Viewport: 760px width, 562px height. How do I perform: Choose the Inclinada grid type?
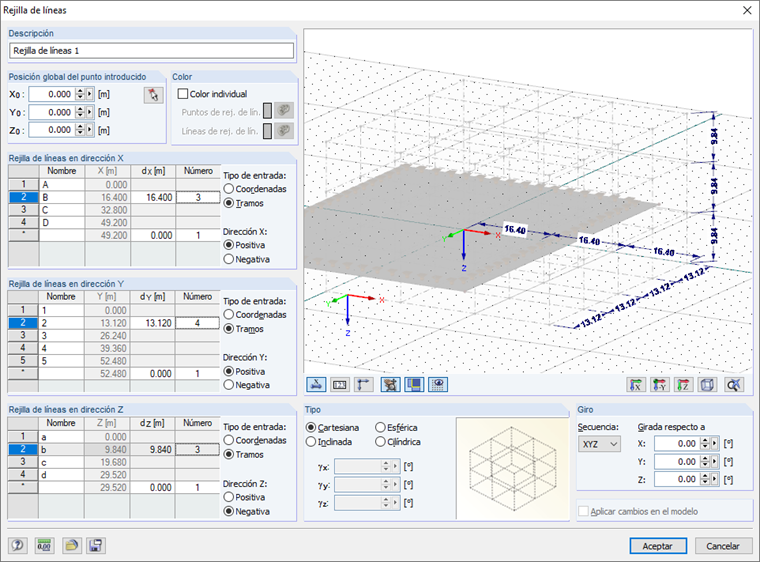tap(311, 442)
